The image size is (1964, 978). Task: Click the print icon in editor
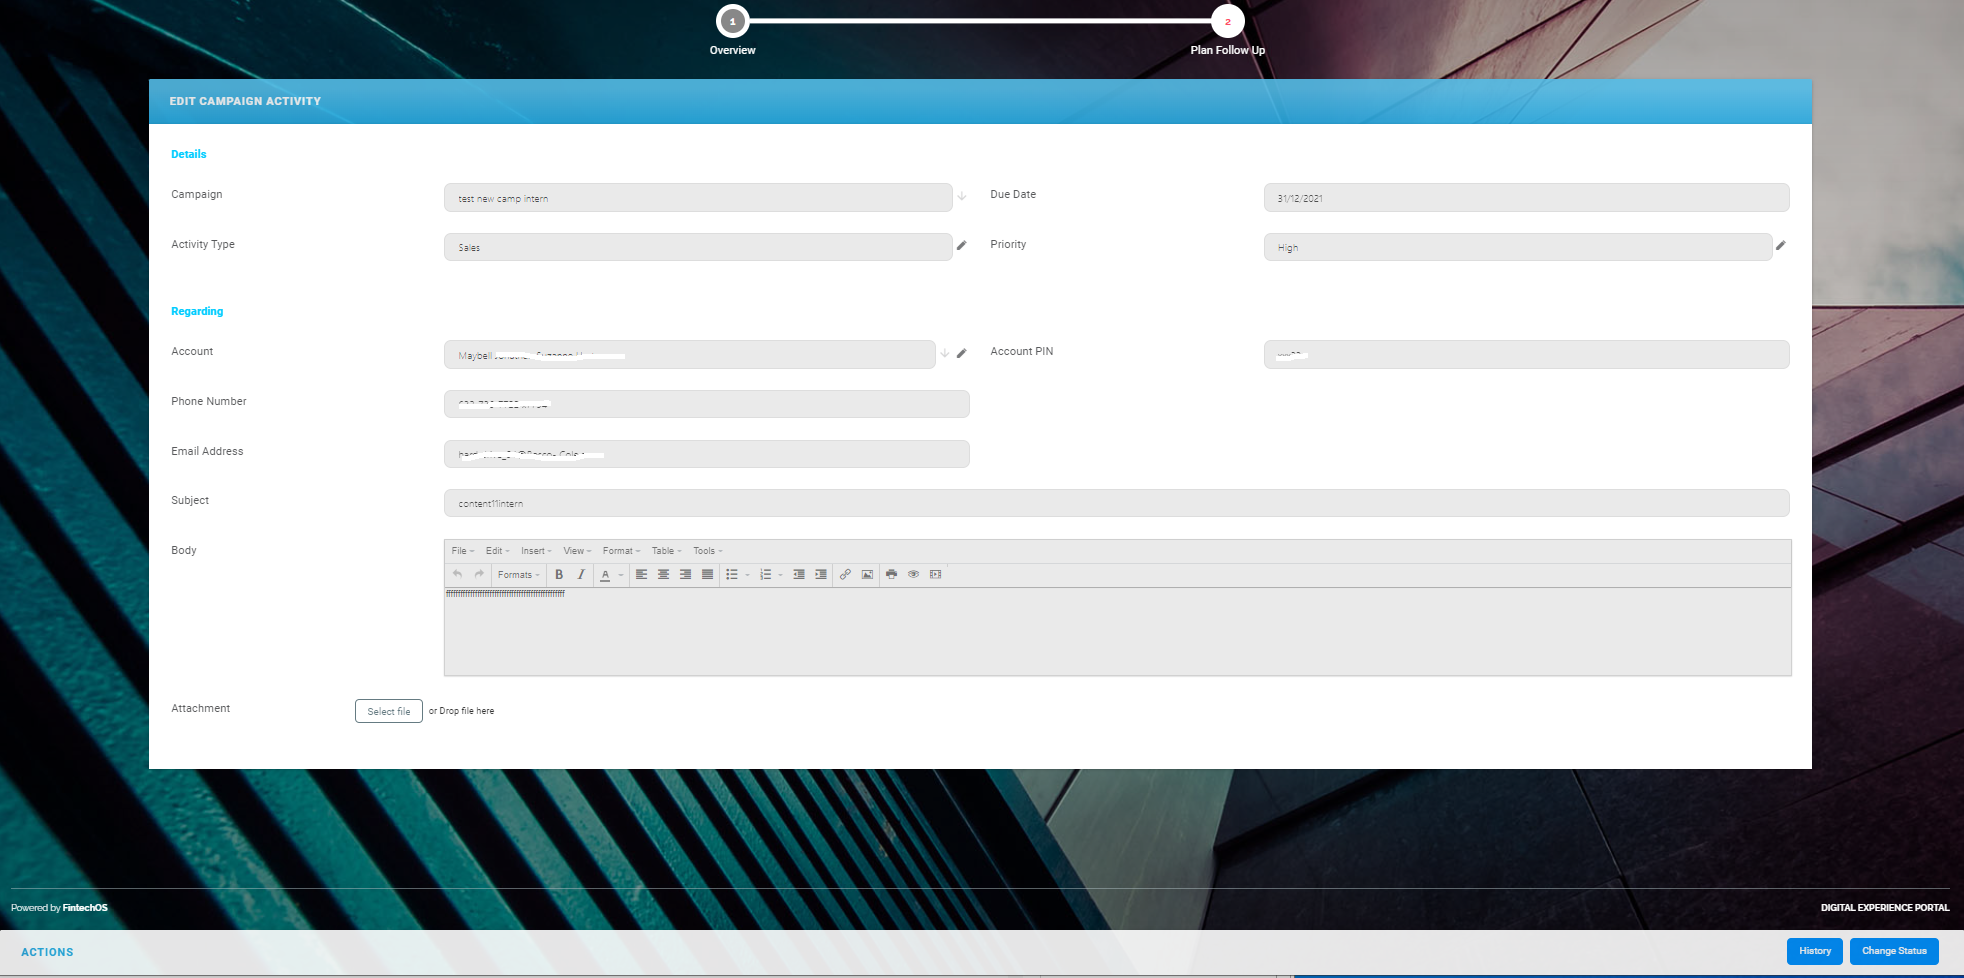click(891, 575)
